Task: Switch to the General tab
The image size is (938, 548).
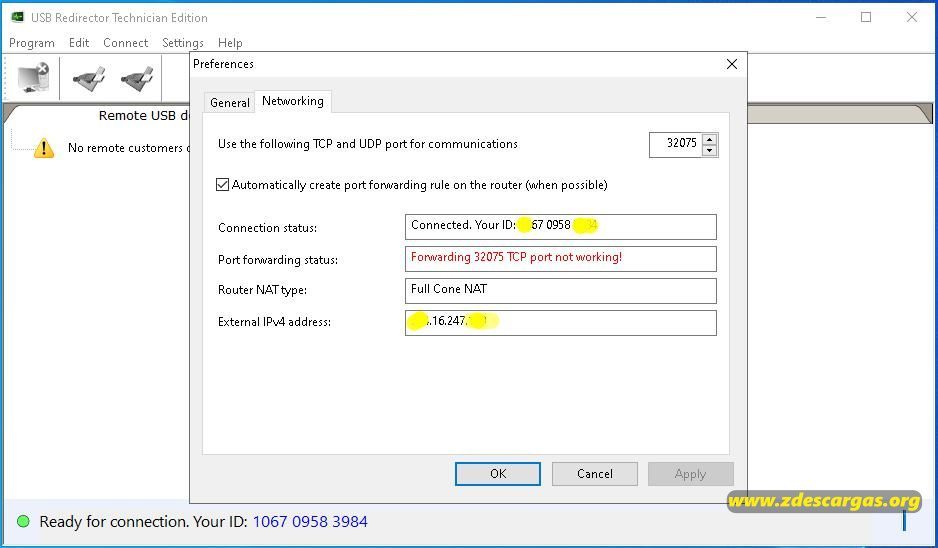Action: [230, 103]
